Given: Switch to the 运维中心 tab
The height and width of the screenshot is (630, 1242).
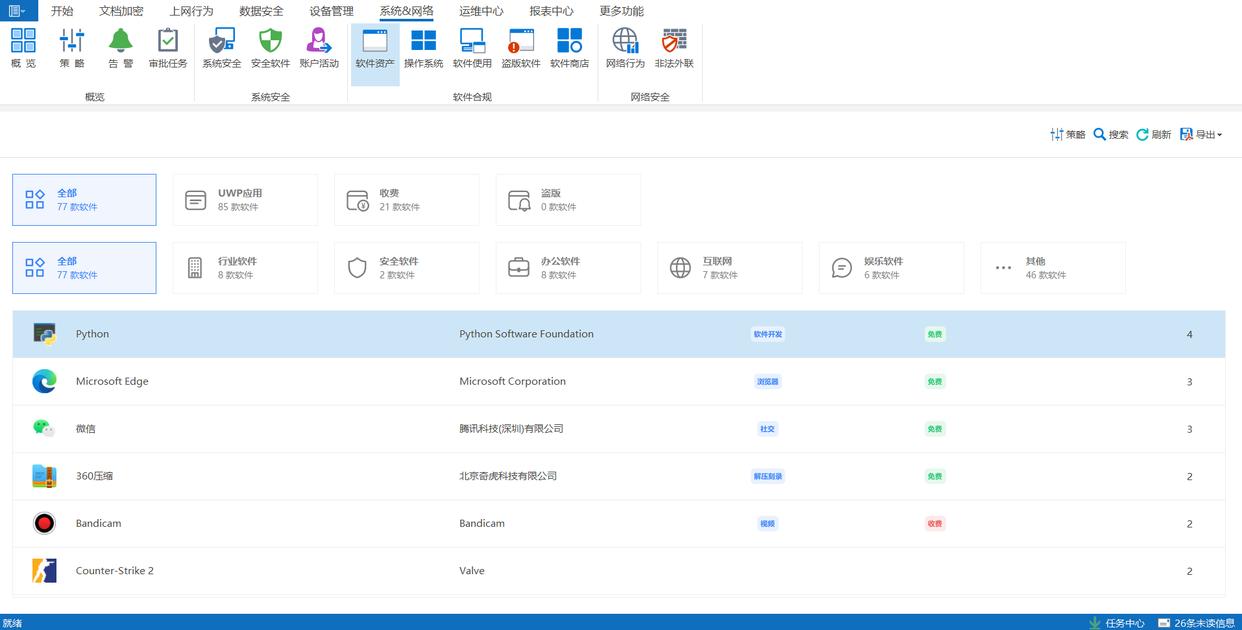Looking at the screenshot, I should click(x=481, y=11).
